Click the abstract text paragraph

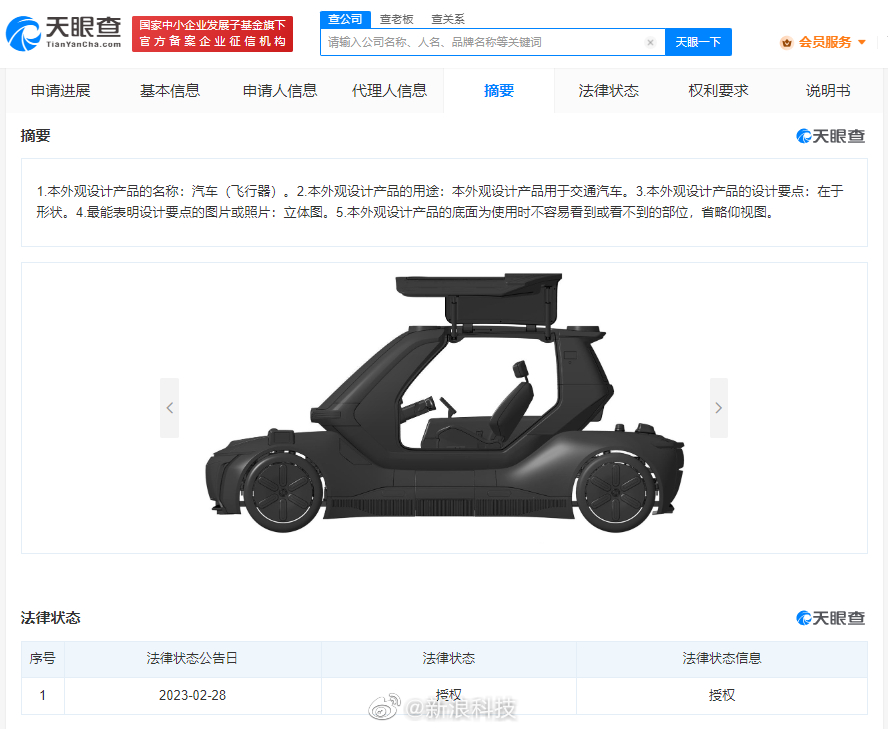click(441, 202)
